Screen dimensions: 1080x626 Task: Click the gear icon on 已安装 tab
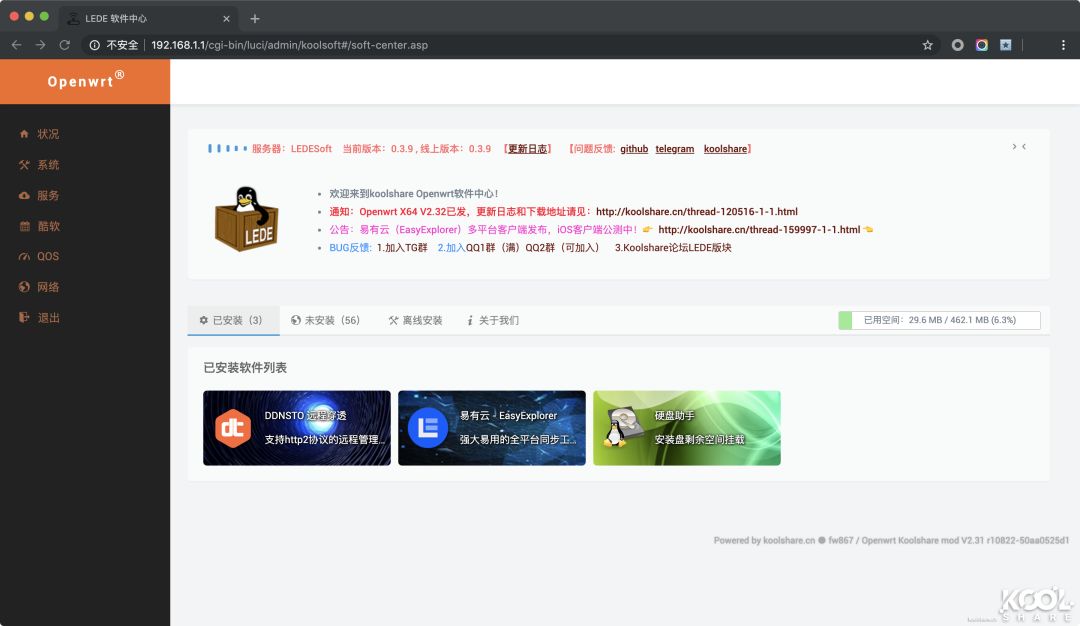[202, 320]
